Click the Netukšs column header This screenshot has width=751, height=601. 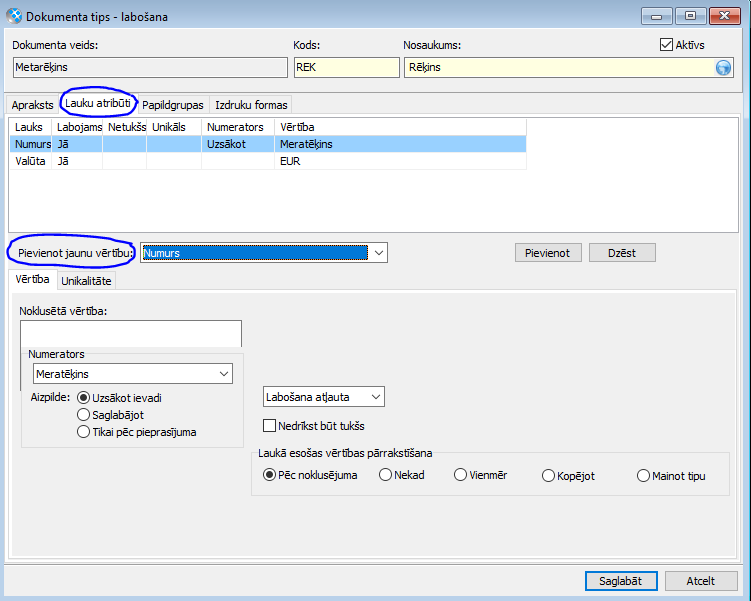[x=125, y=127]
